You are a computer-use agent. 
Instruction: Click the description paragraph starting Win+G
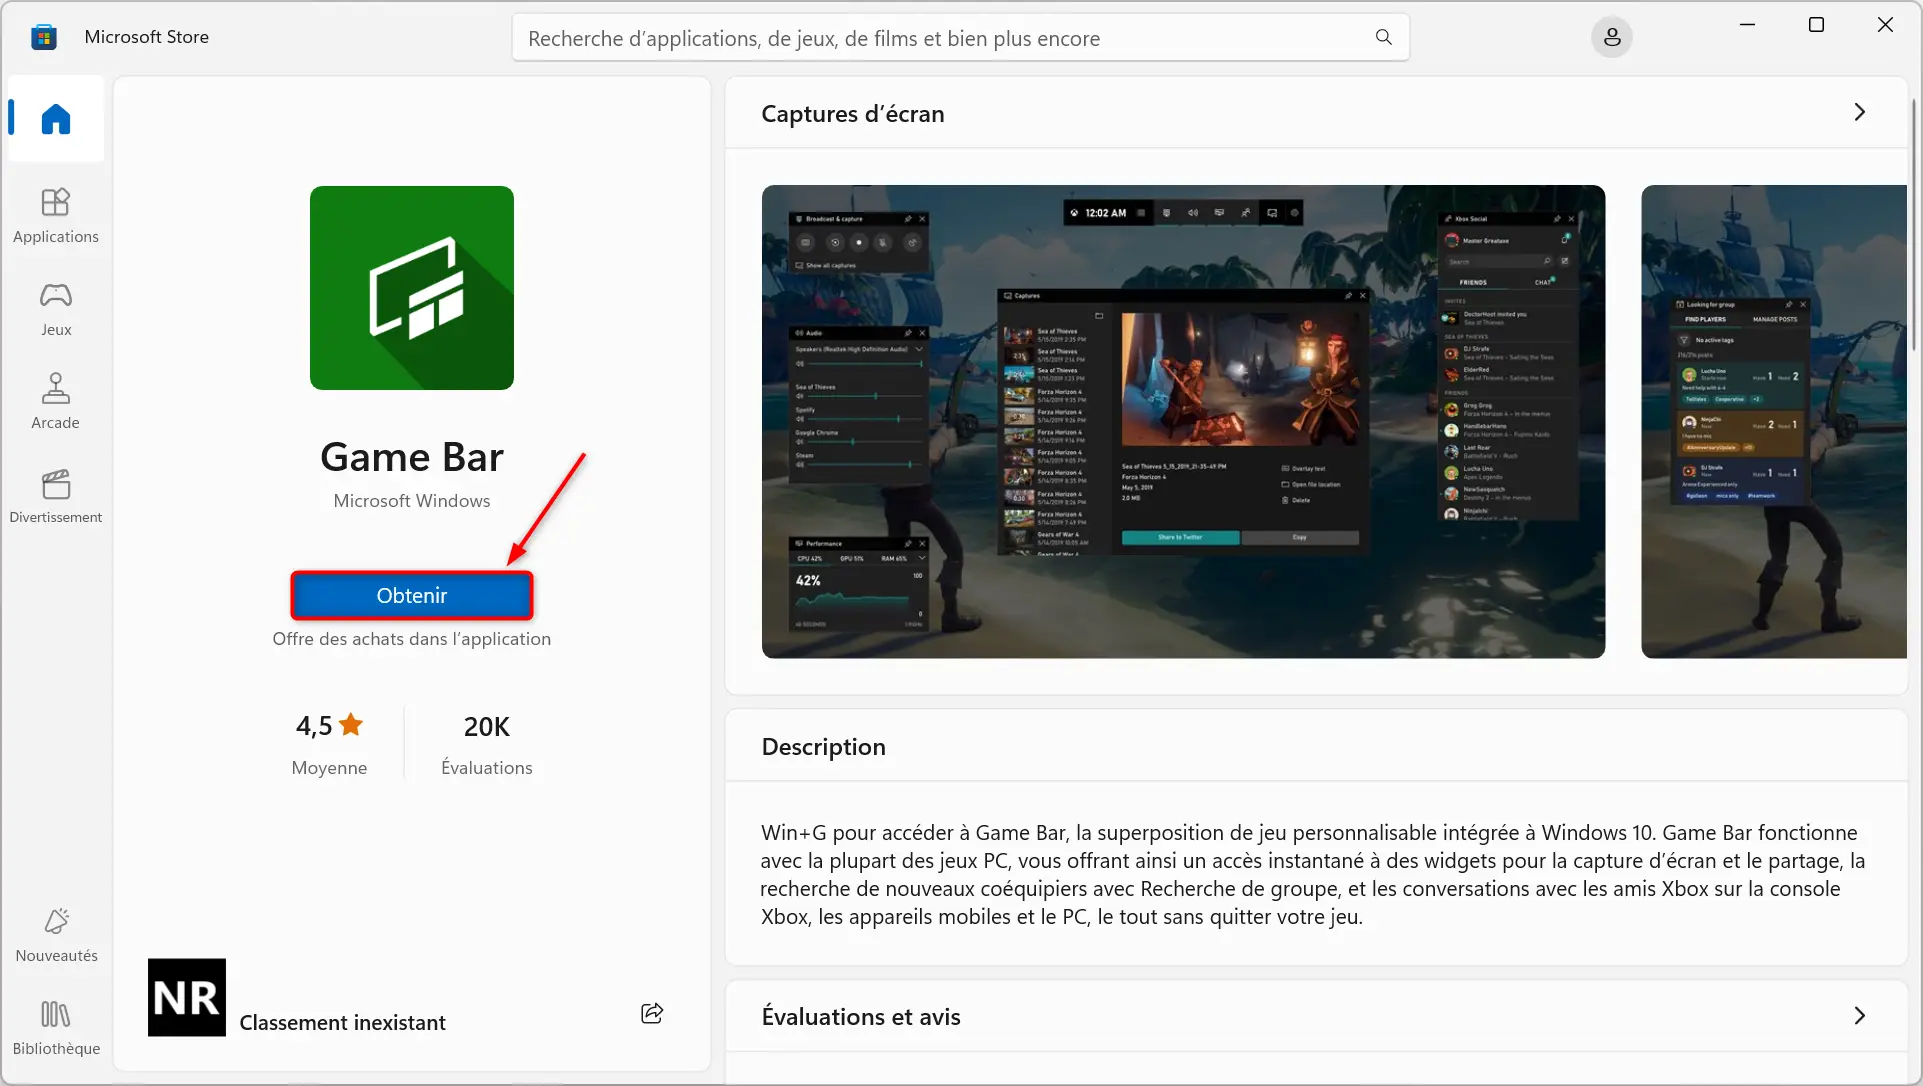[x=1312, y=874]
